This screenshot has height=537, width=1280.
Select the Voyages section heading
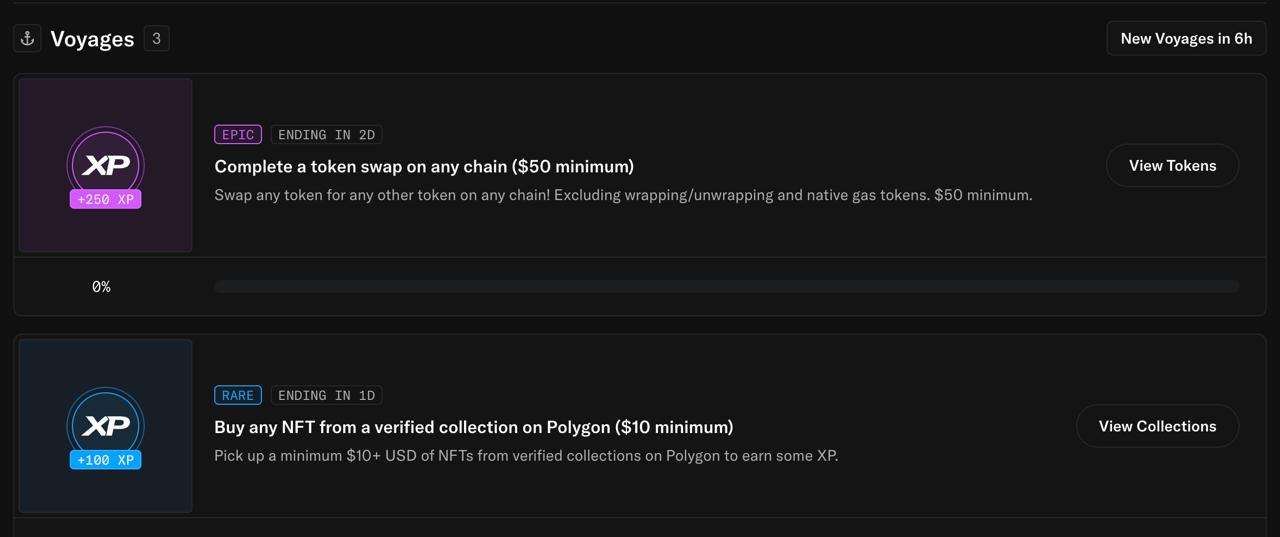pyautogui.click(x=92, y=38)
